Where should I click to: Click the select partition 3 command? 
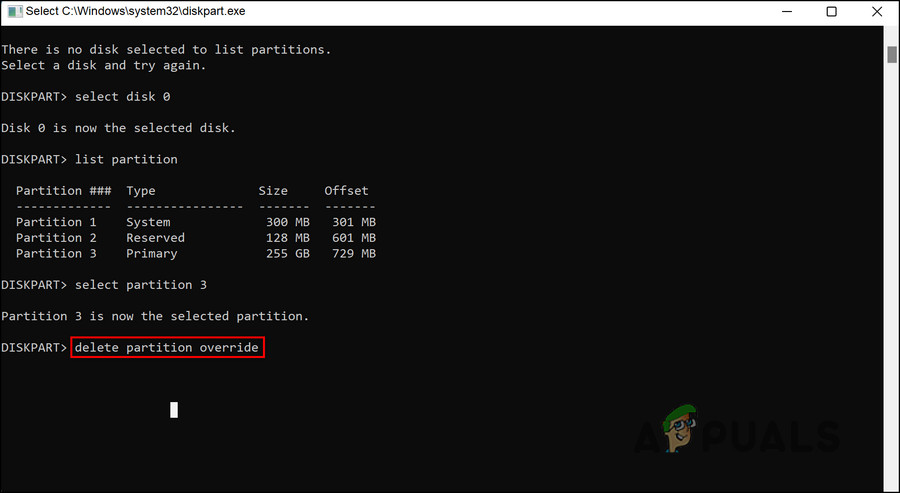(x=141, y=285)
